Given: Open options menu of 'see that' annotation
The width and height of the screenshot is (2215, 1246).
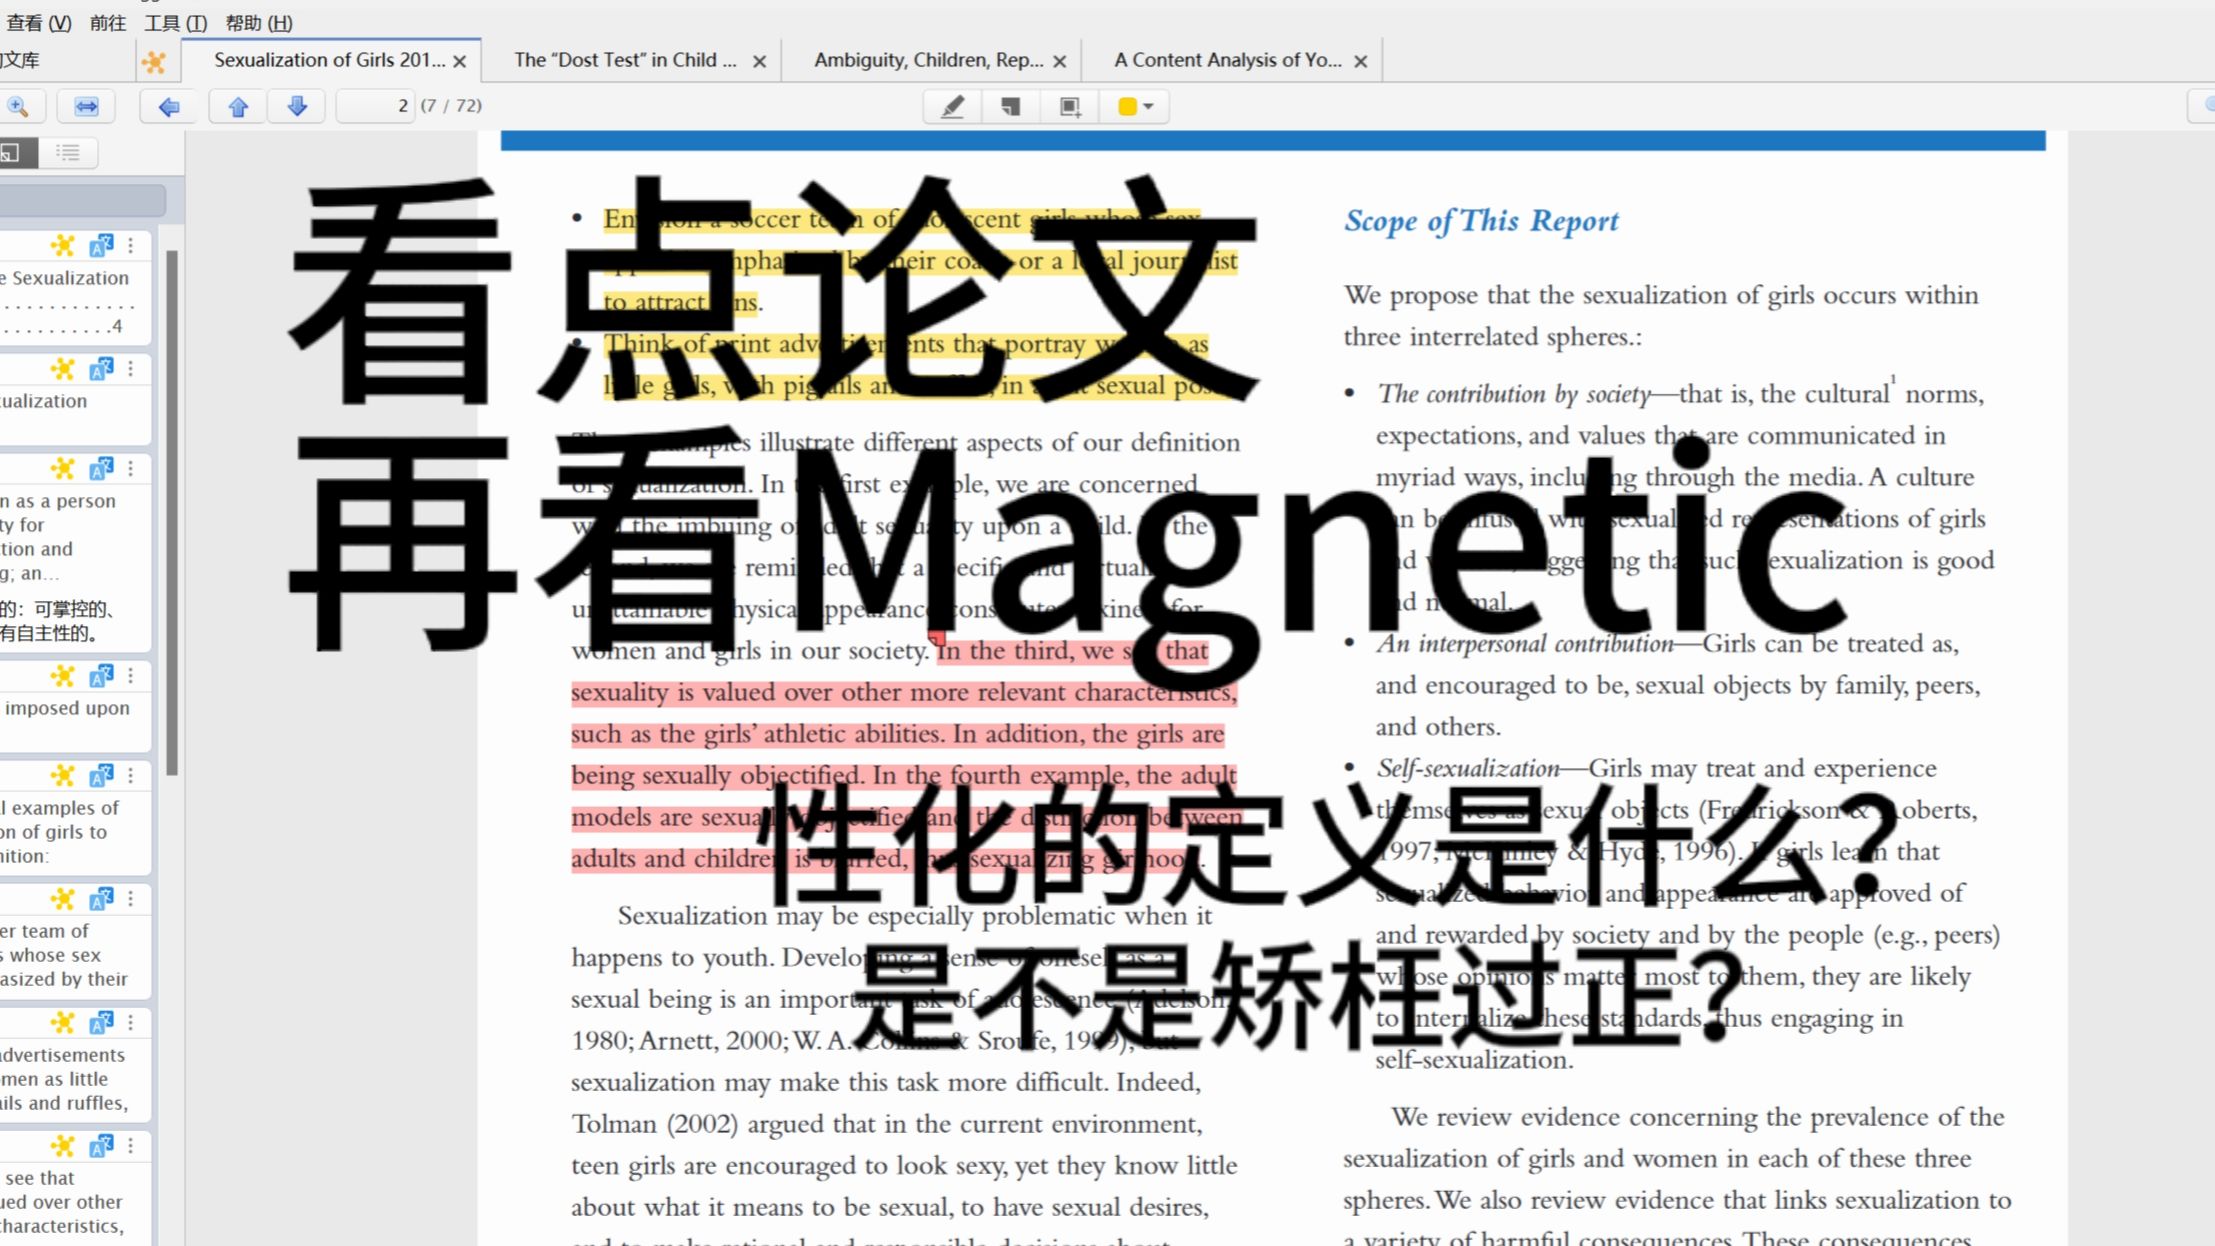Looking at the screenshot, I should [131, 1146].
